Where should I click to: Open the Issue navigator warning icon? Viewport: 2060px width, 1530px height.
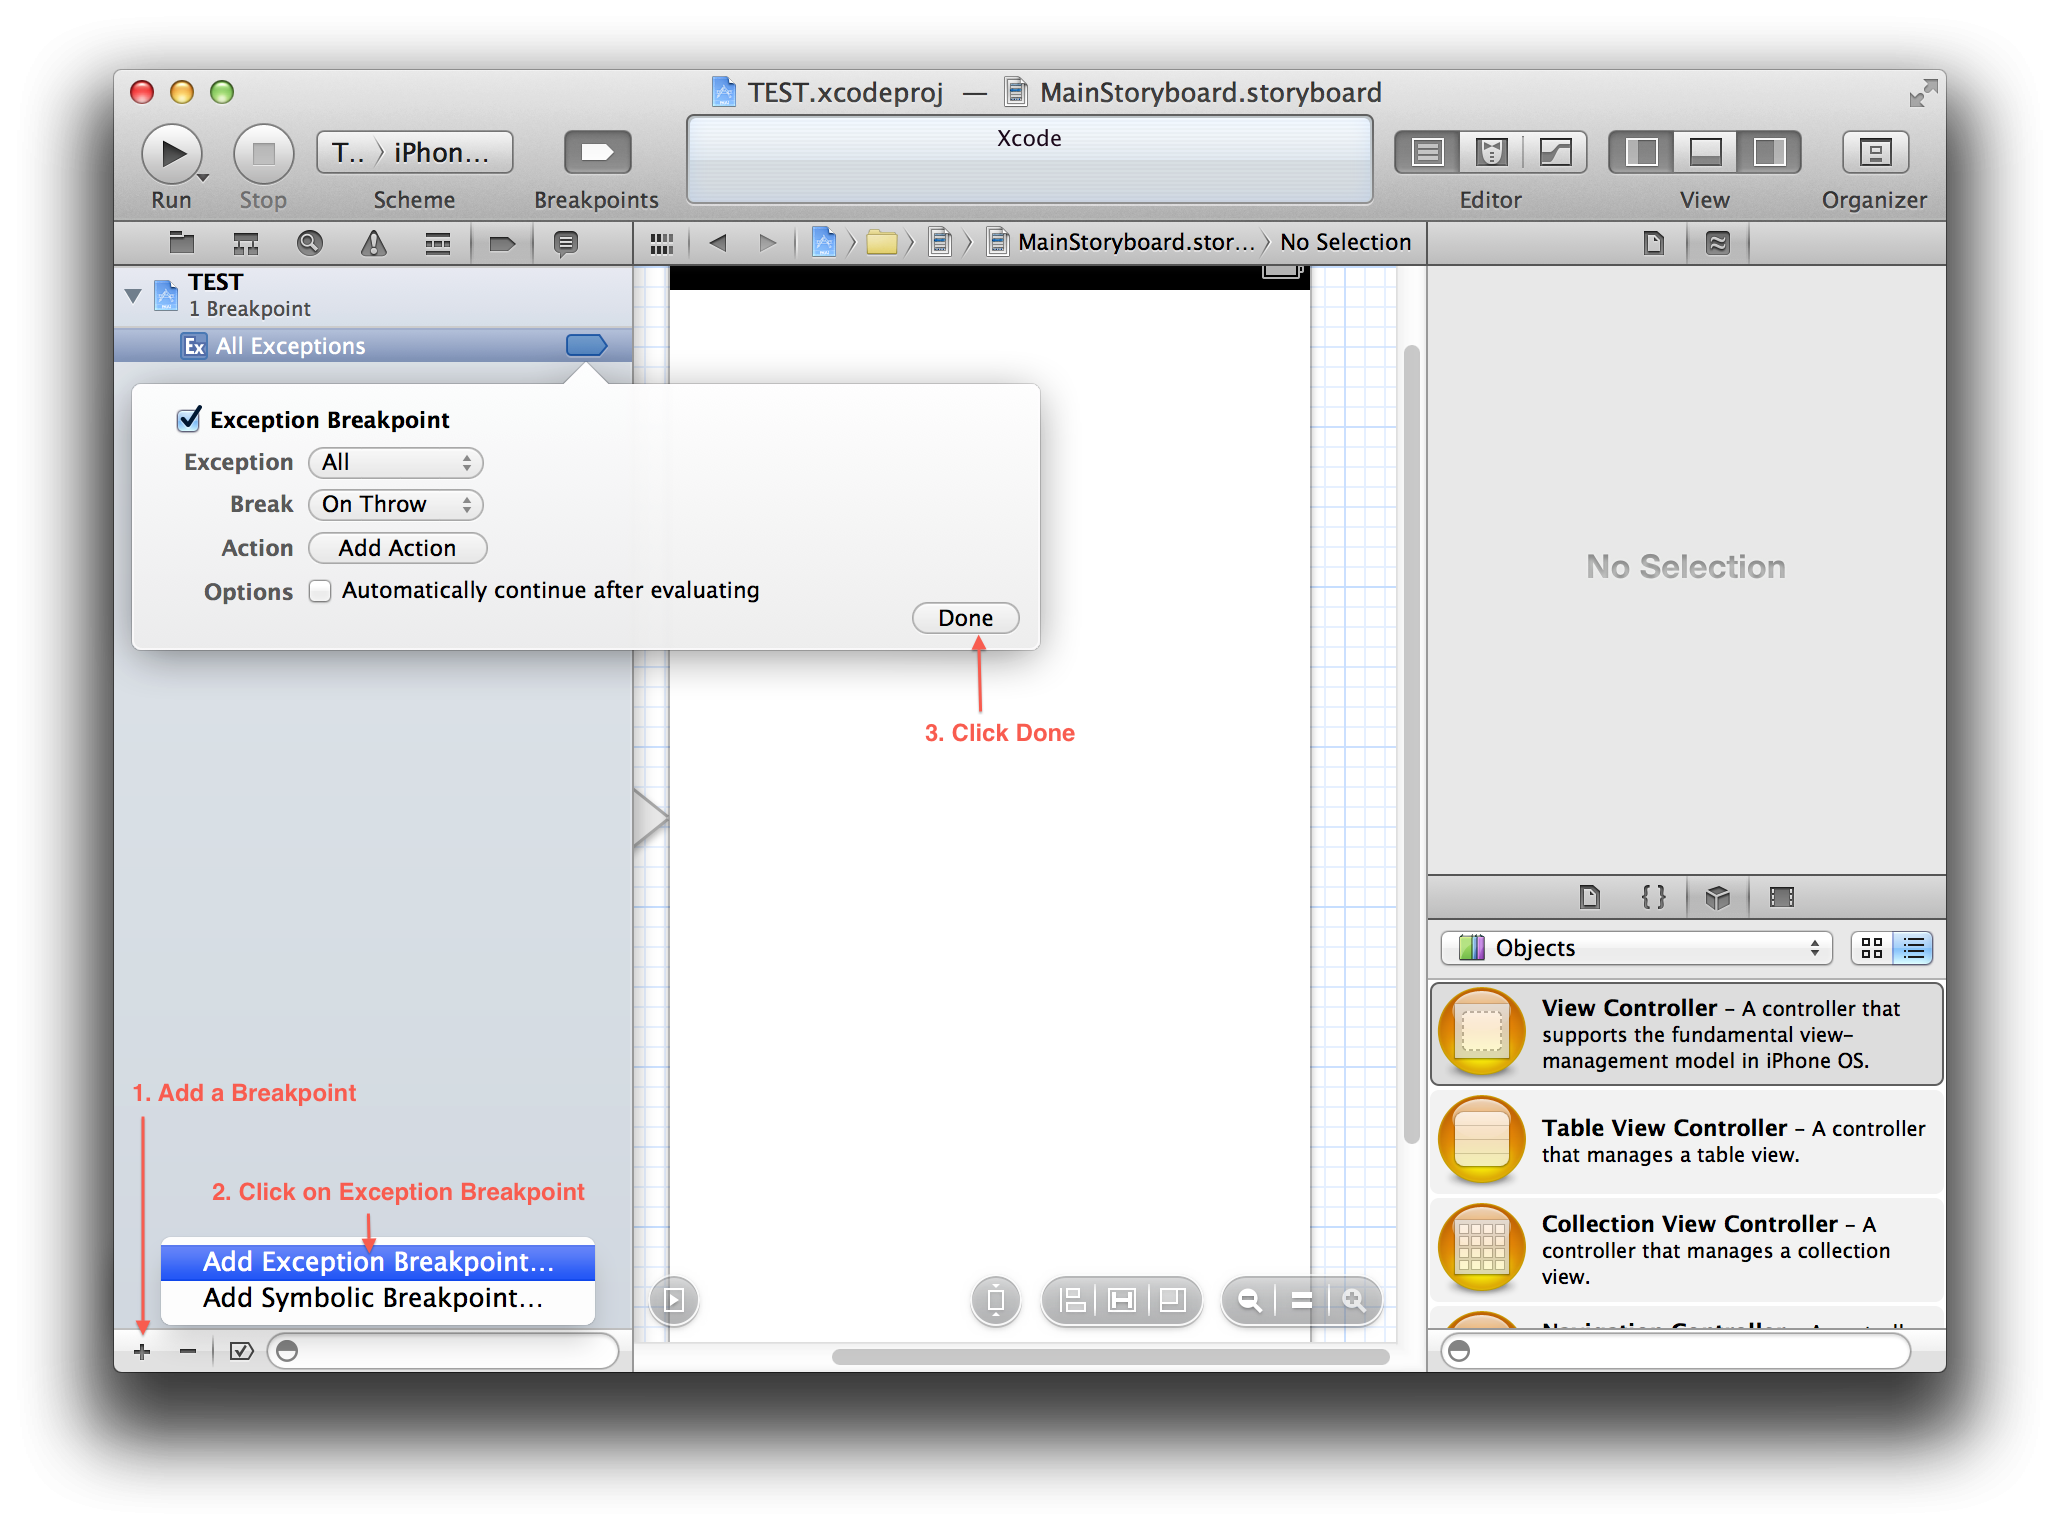(x=373, y=243)
